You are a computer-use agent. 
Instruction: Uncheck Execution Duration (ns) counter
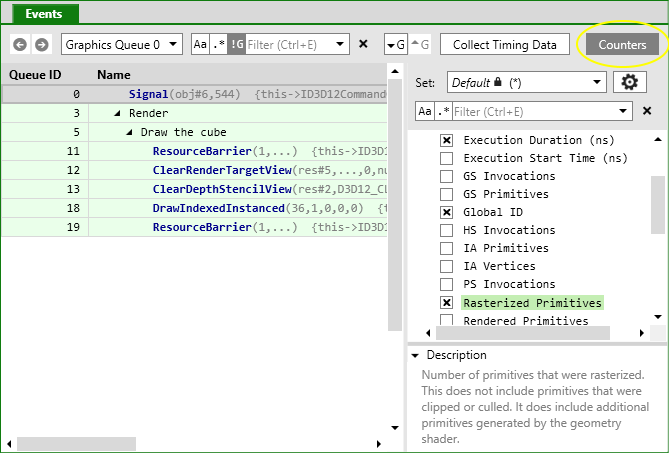(x=447, y=141)
